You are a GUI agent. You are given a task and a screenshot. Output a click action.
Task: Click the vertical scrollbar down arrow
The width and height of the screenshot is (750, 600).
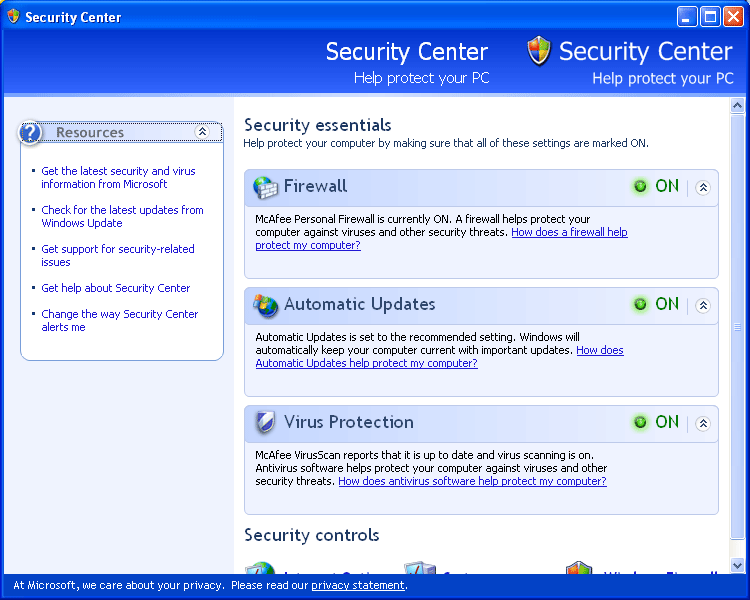pos(738,565)
